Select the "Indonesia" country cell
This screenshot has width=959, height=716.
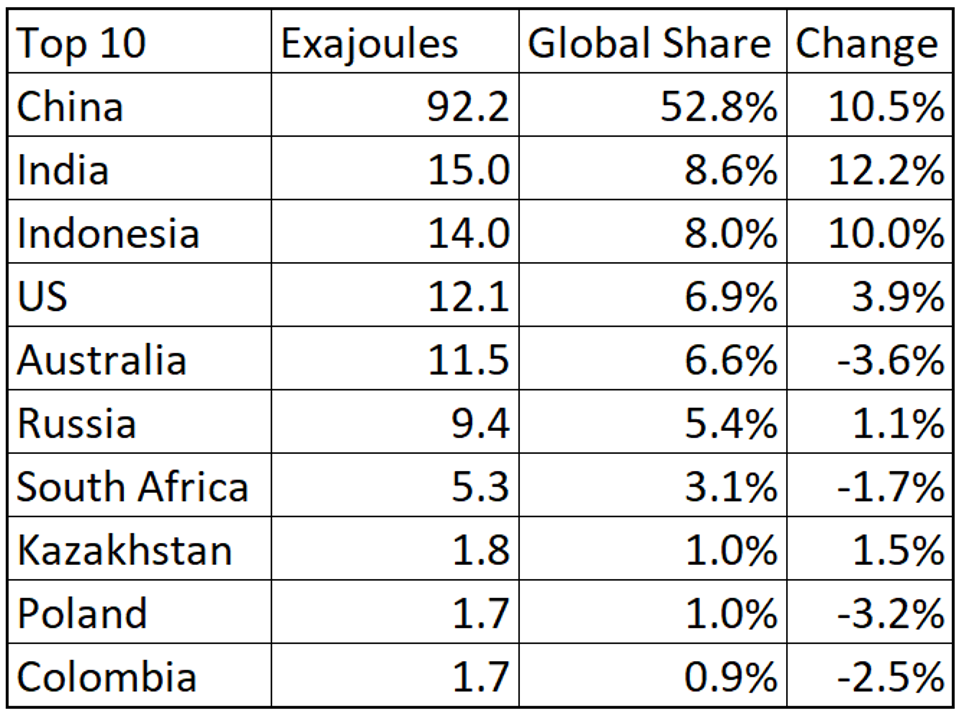click(108, 233)
